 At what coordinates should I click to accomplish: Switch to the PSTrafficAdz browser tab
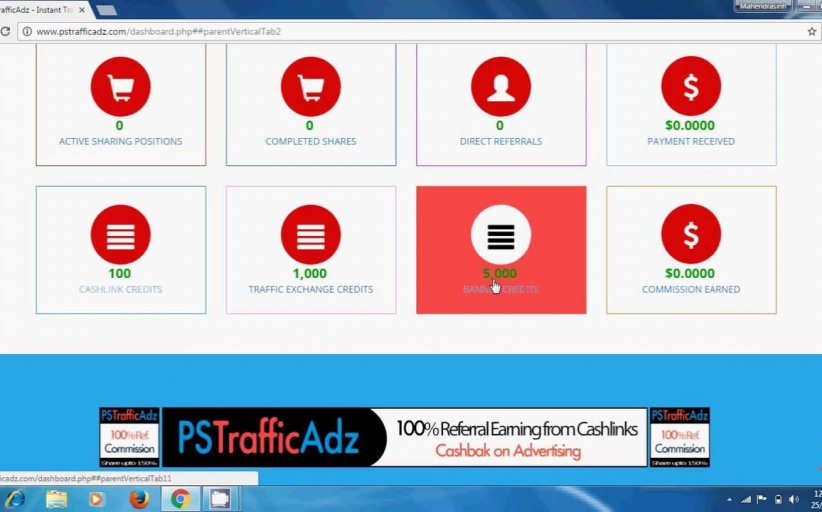click(40, 8)
